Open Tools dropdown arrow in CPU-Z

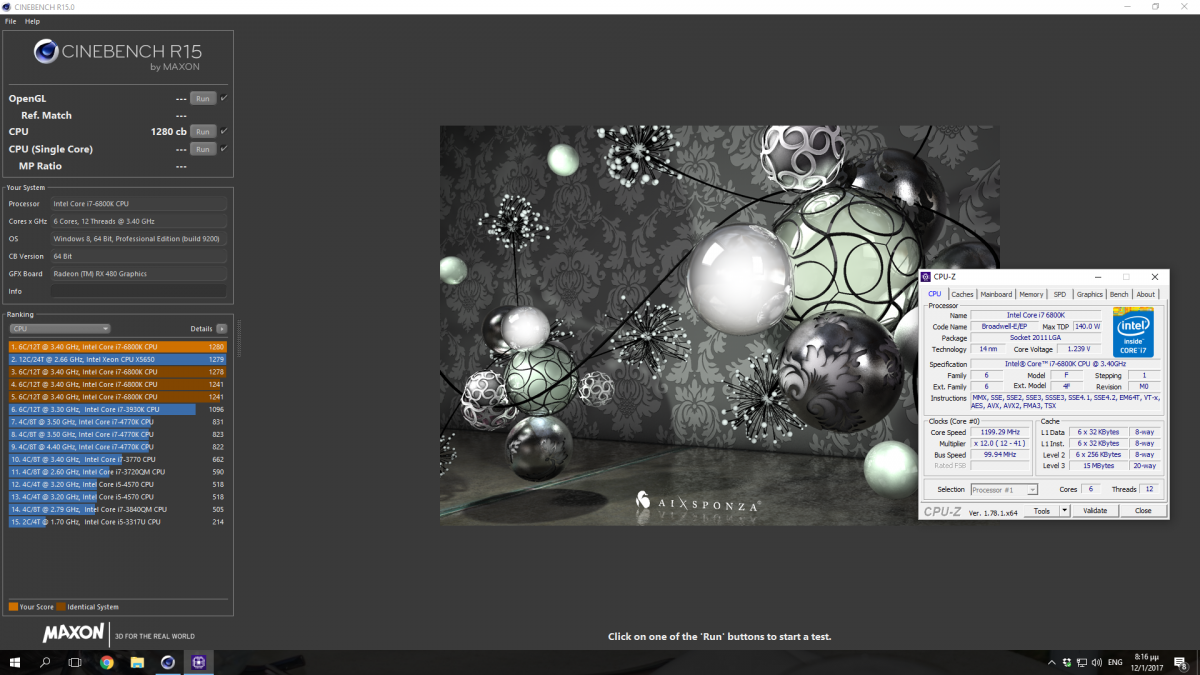[1065, 510]
